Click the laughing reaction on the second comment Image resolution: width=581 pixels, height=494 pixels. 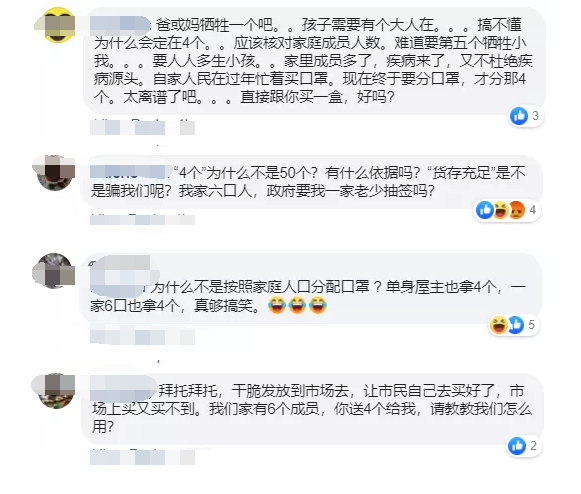pyautogui.click(x=500, y=210)
